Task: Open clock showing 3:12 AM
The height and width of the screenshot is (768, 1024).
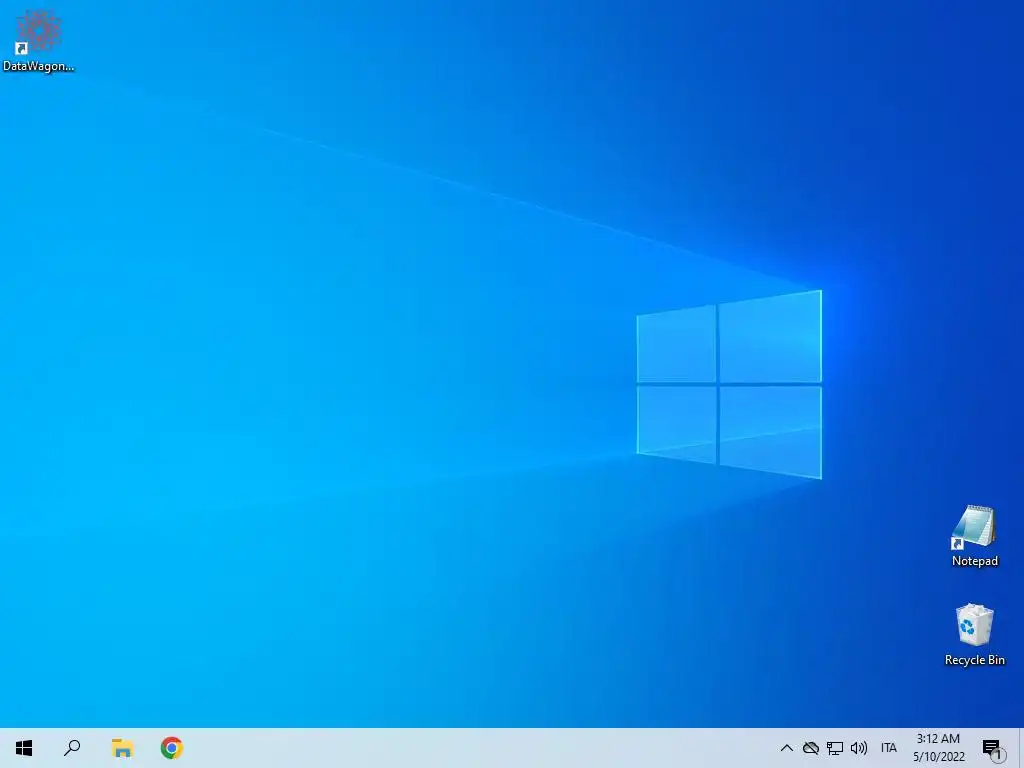Action: tap(938, 748)
